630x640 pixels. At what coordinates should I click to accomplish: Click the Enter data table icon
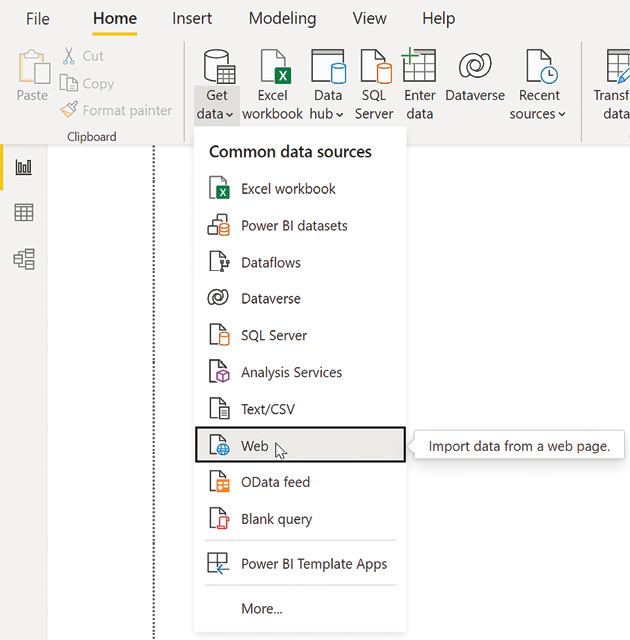point(419,65)
